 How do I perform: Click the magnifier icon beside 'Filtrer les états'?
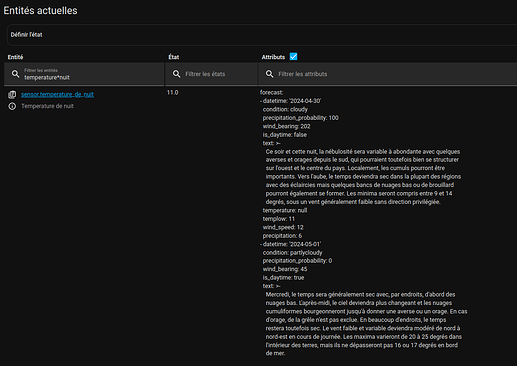point(176,74)
